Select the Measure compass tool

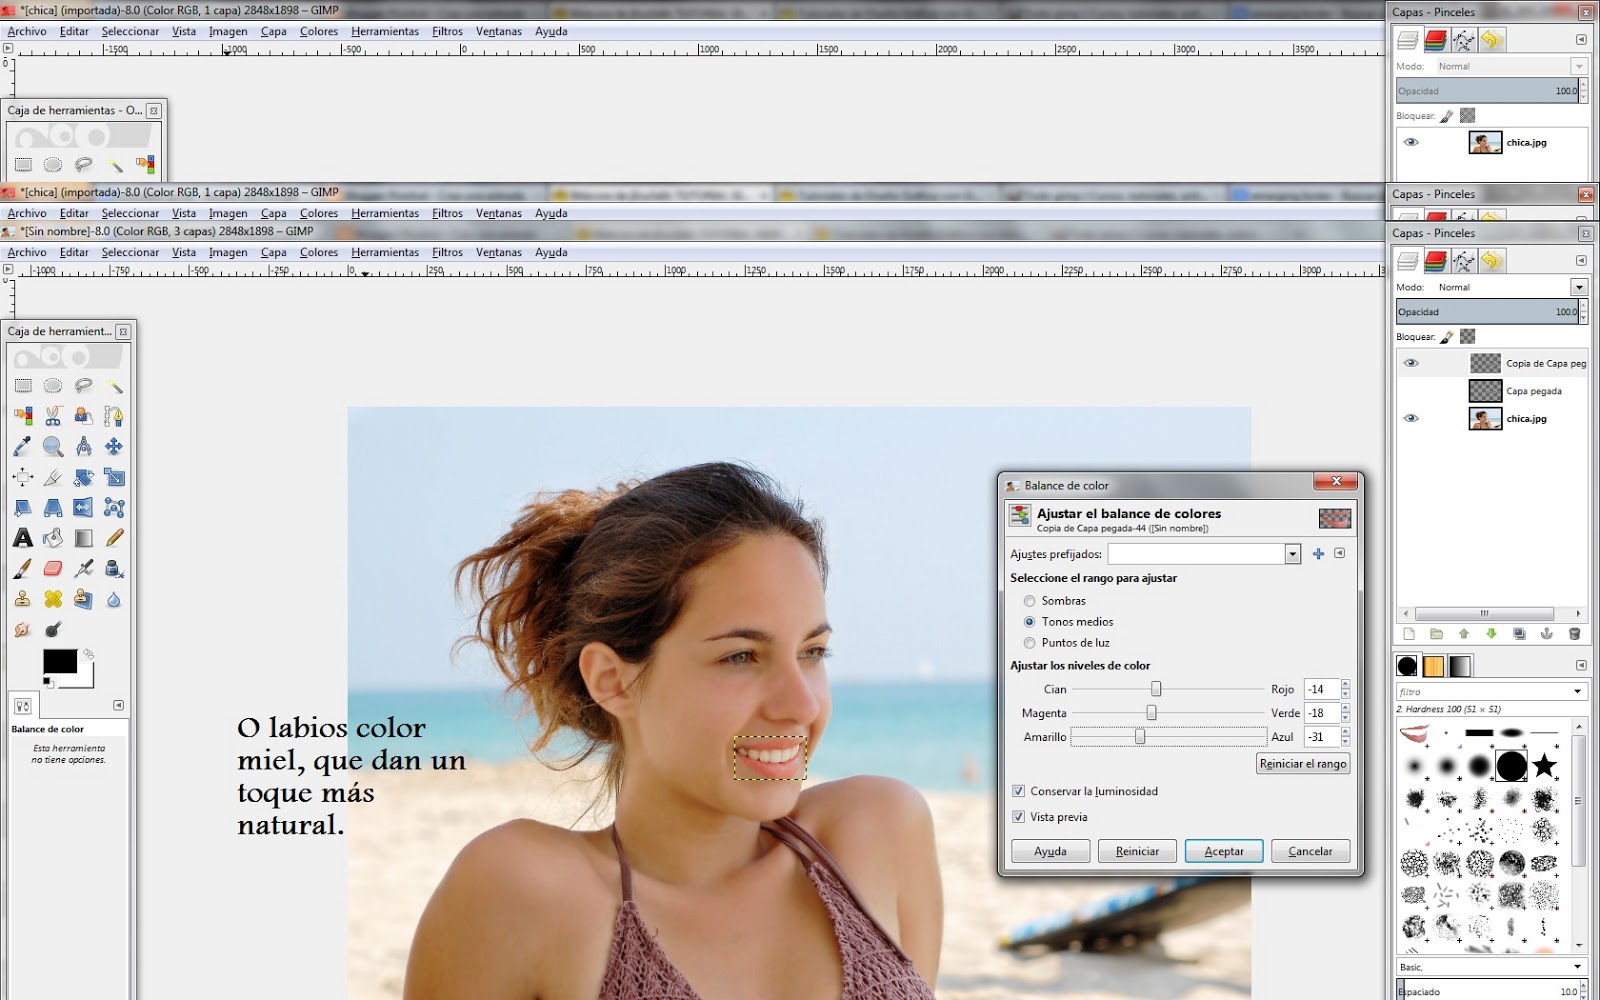pos(84,447)
